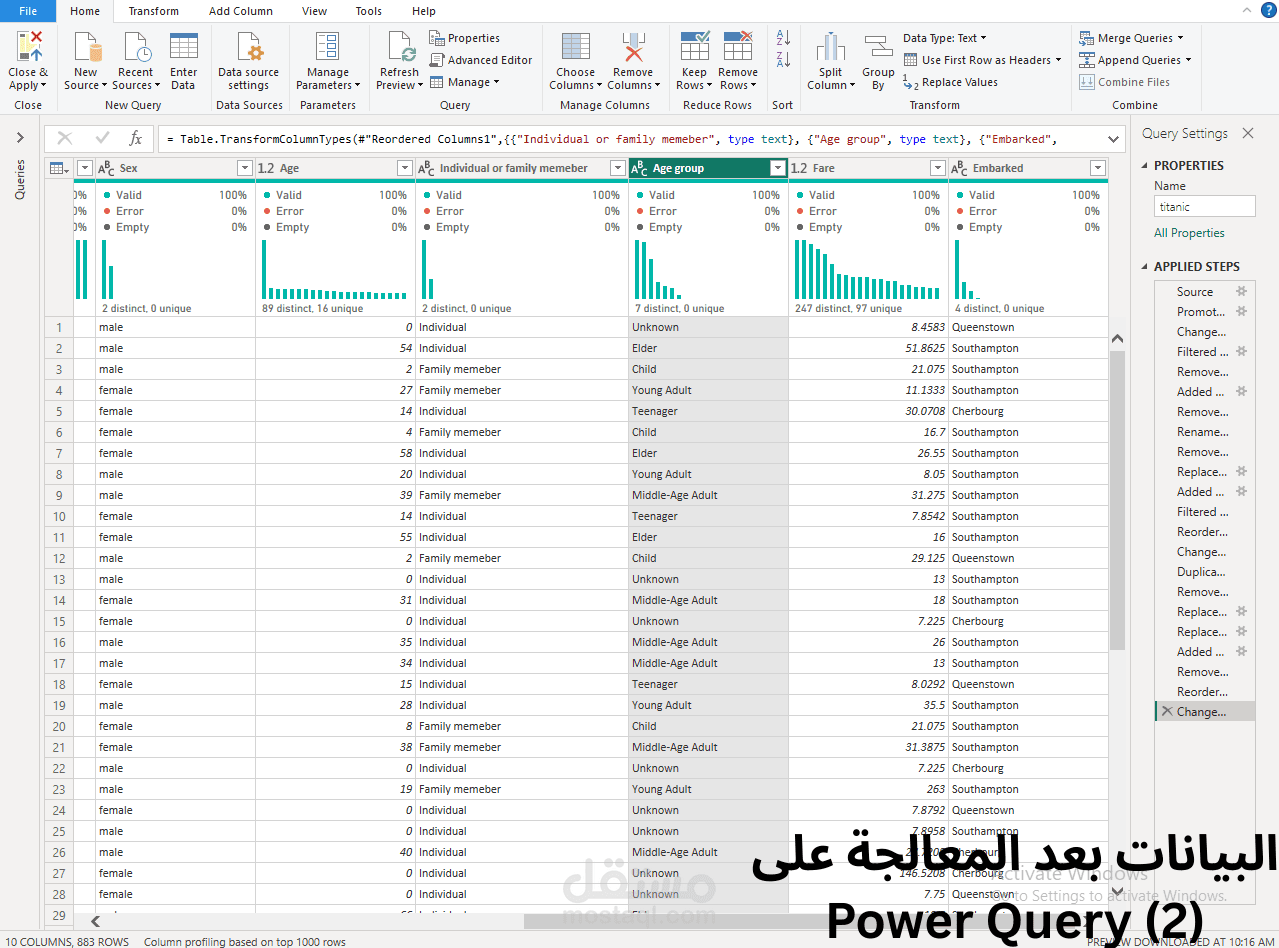Viewport: 1279px width, 948px height.
Task: Click the Remove Rows icon
Action: (737, 46)
